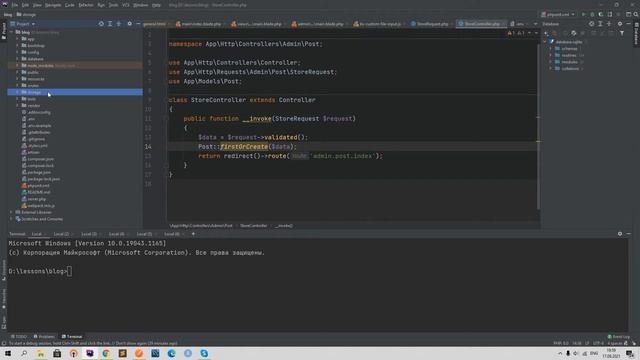Expand schemas node in Database tree
Image resolution: width=640 pixels, height=360 pixels.
coord(551,49)
